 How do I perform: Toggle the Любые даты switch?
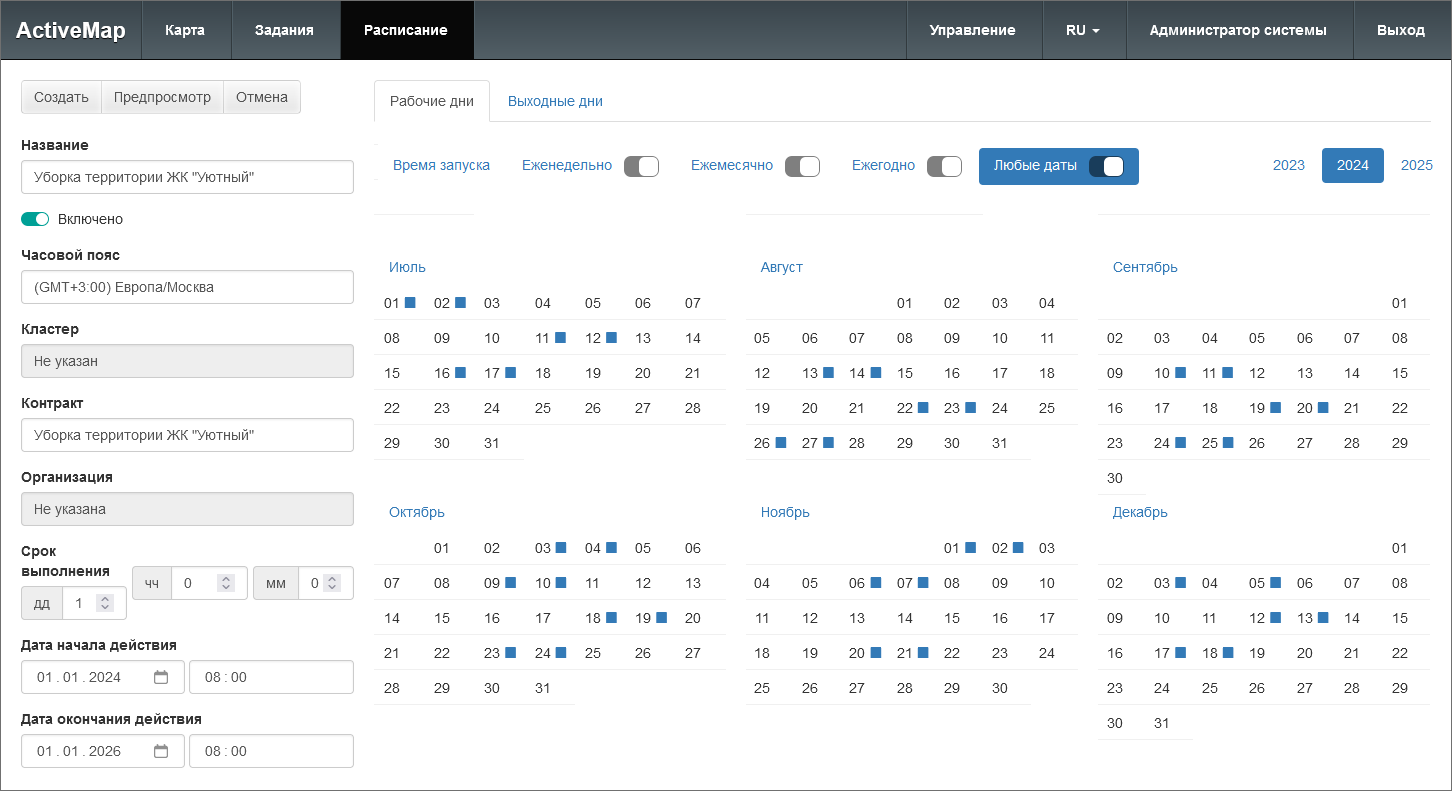click(1106, 166)
